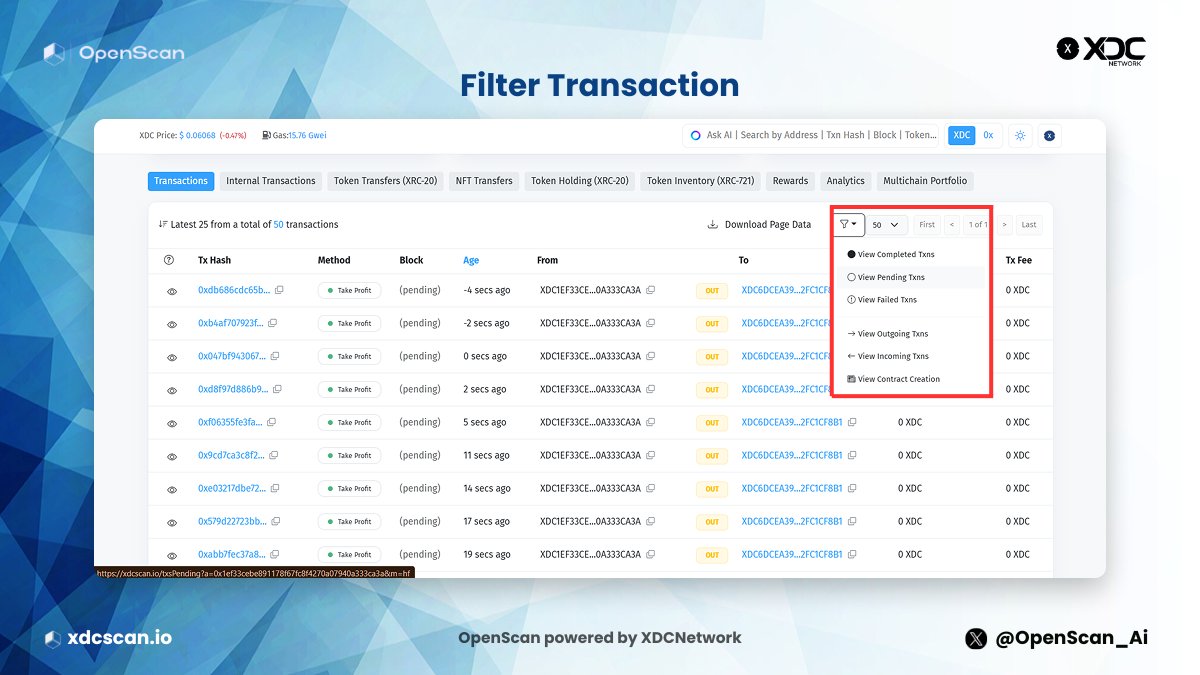Copy To address in 17 secs ago row
This screenshot has width=1200, height=675.
click(x=852, y=521)
